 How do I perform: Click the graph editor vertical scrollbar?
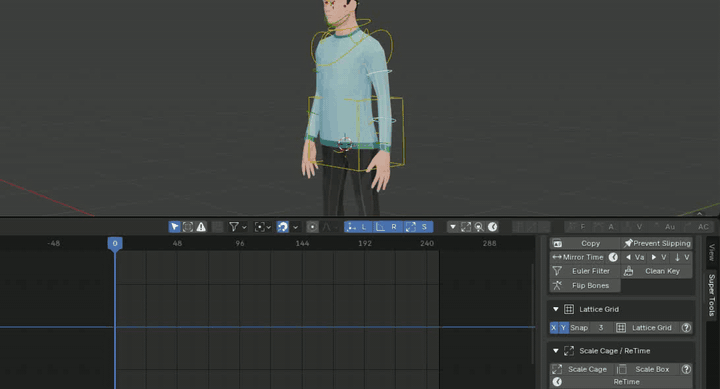point(533,314)
